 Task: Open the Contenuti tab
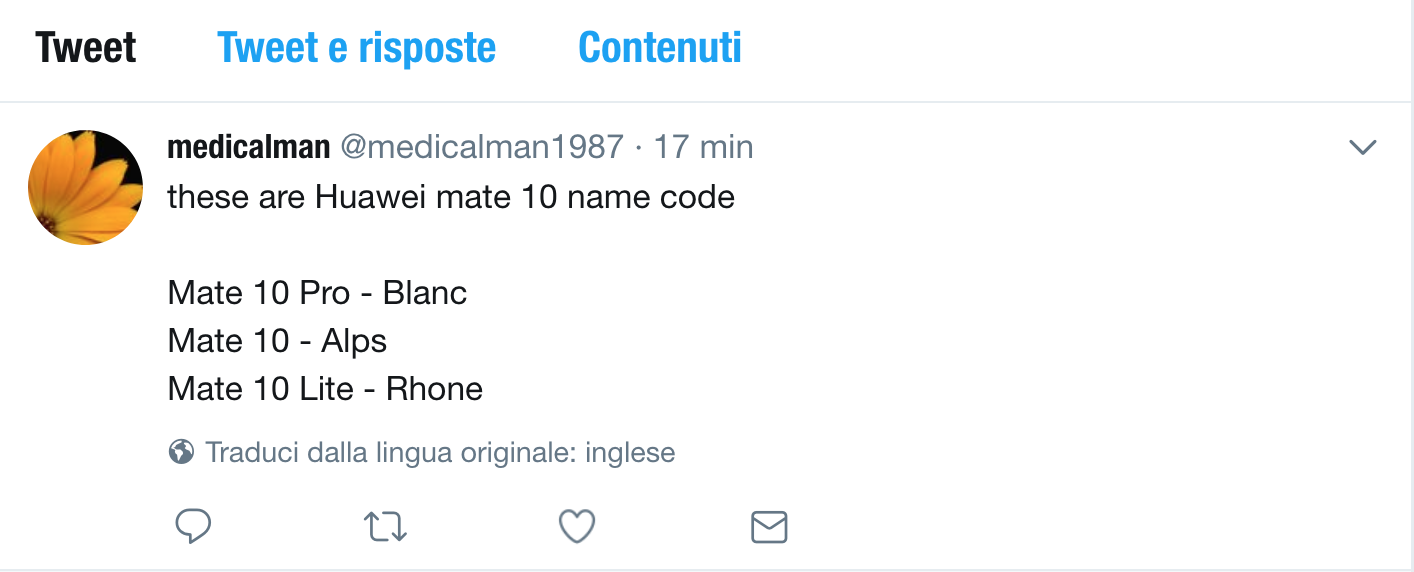[x=660, y=47]
